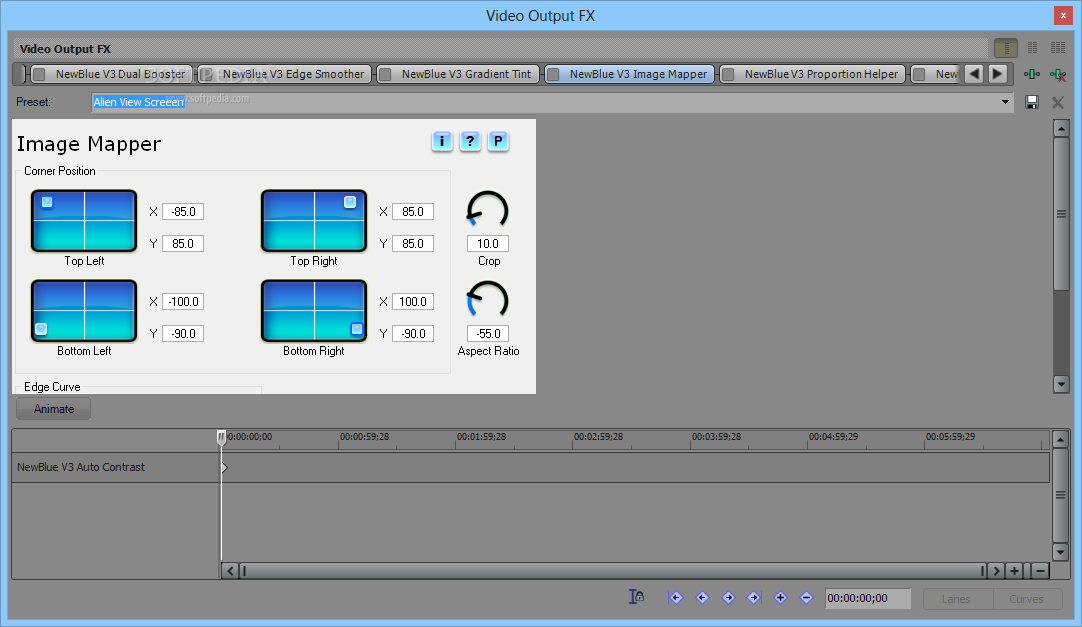
Task: Nudge the timeline scrollbar right arrow
Action: tap(996, 570)
